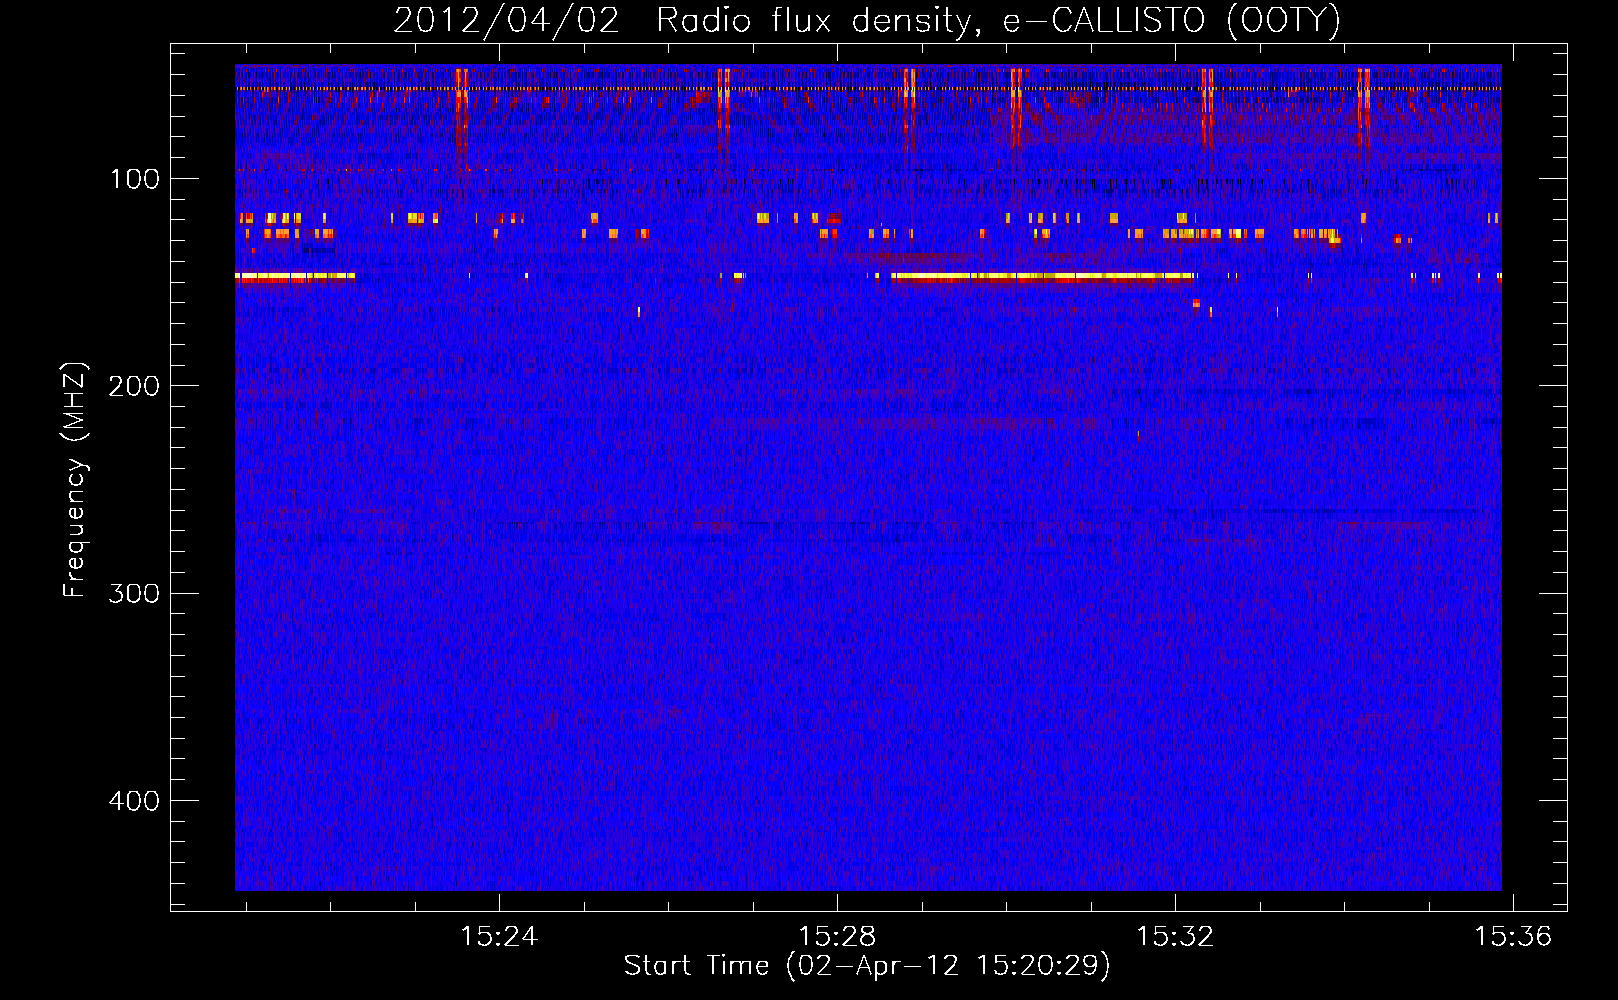The image size is (1618, 1000).
Task: Select the 200 frequency tick label
Action: 134,386
